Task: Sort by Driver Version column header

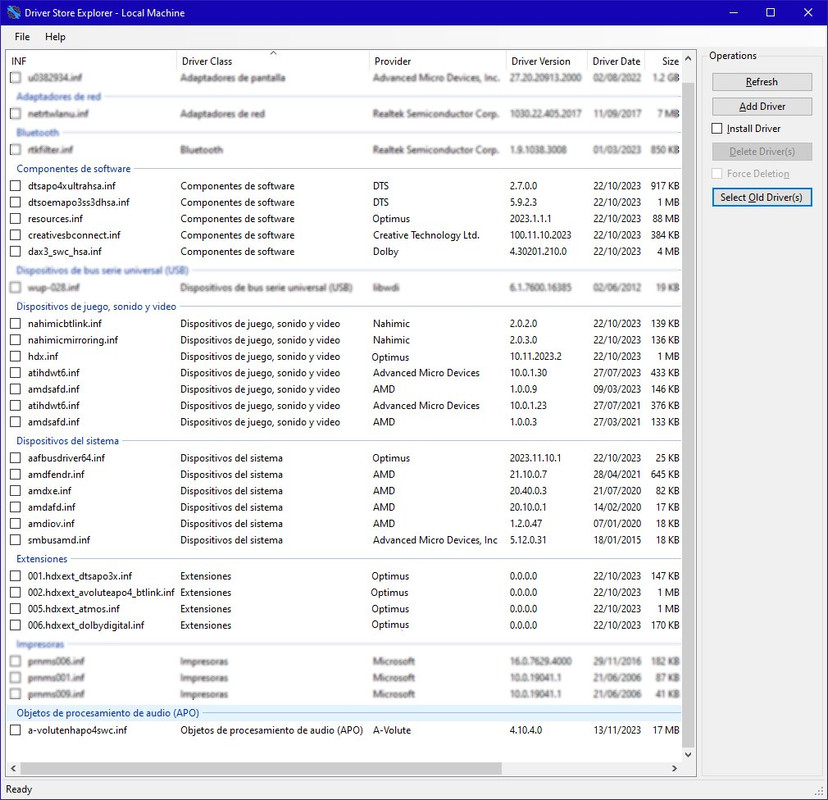Action: click(547, 61)
